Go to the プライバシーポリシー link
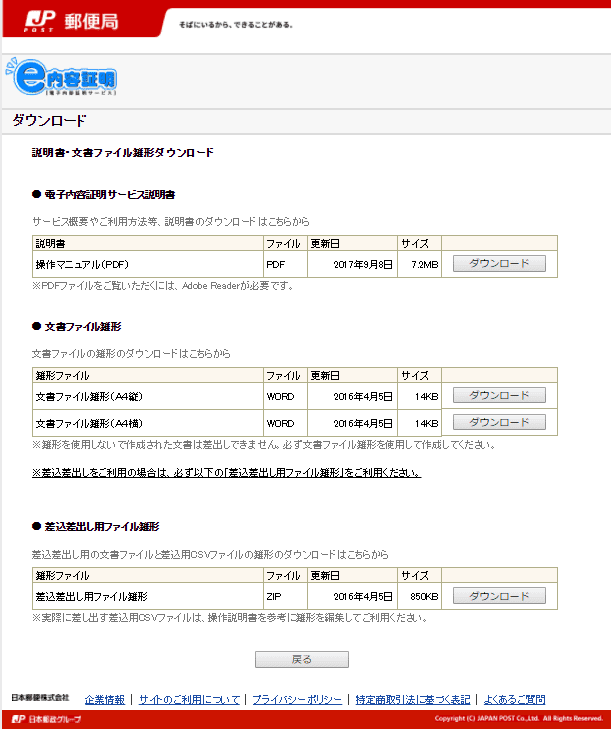Image resolution: width=611 pixels, height=729 pixels. click(x=297, y=699)
